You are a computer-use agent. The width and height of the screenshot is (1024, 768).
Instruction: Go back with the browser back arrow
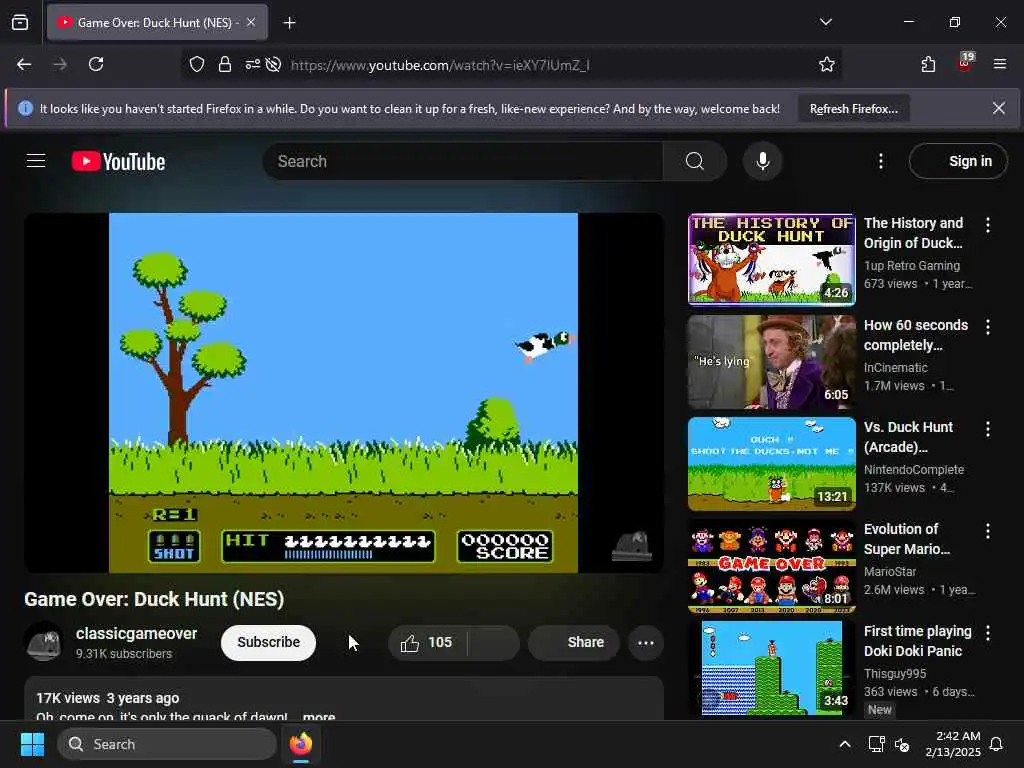[x=24, y=64]
